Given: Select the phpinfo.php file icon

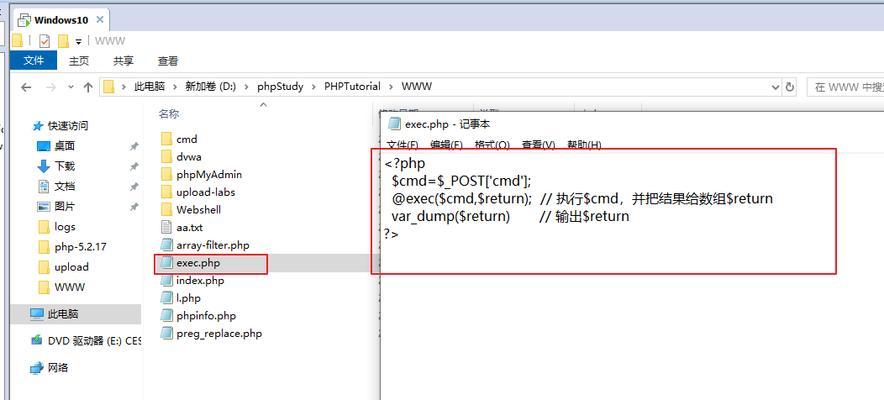Looking at the screenshot, I should (x=166, y=315).
